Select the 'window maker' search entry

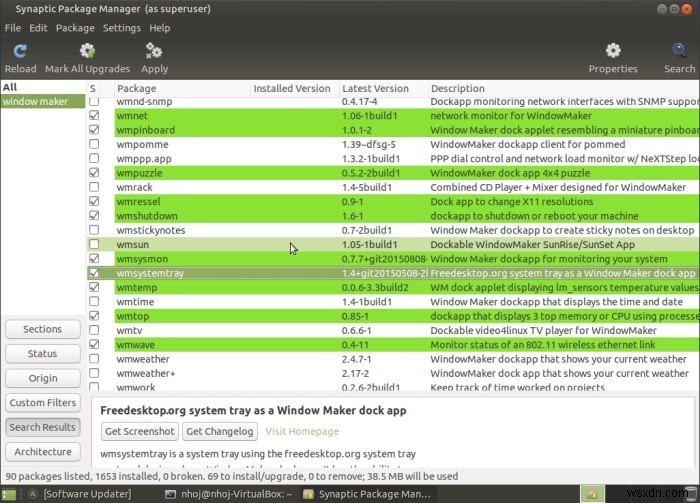43,101
